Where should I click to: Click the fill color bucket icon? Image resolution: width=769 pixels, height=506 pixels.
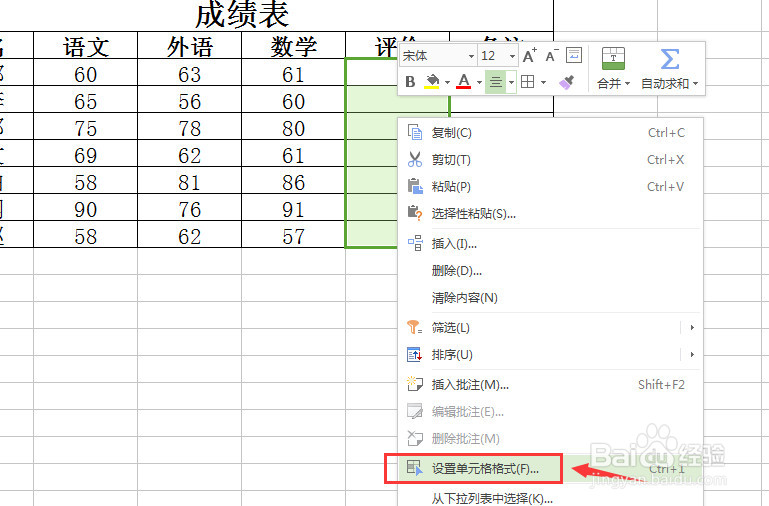432,81
